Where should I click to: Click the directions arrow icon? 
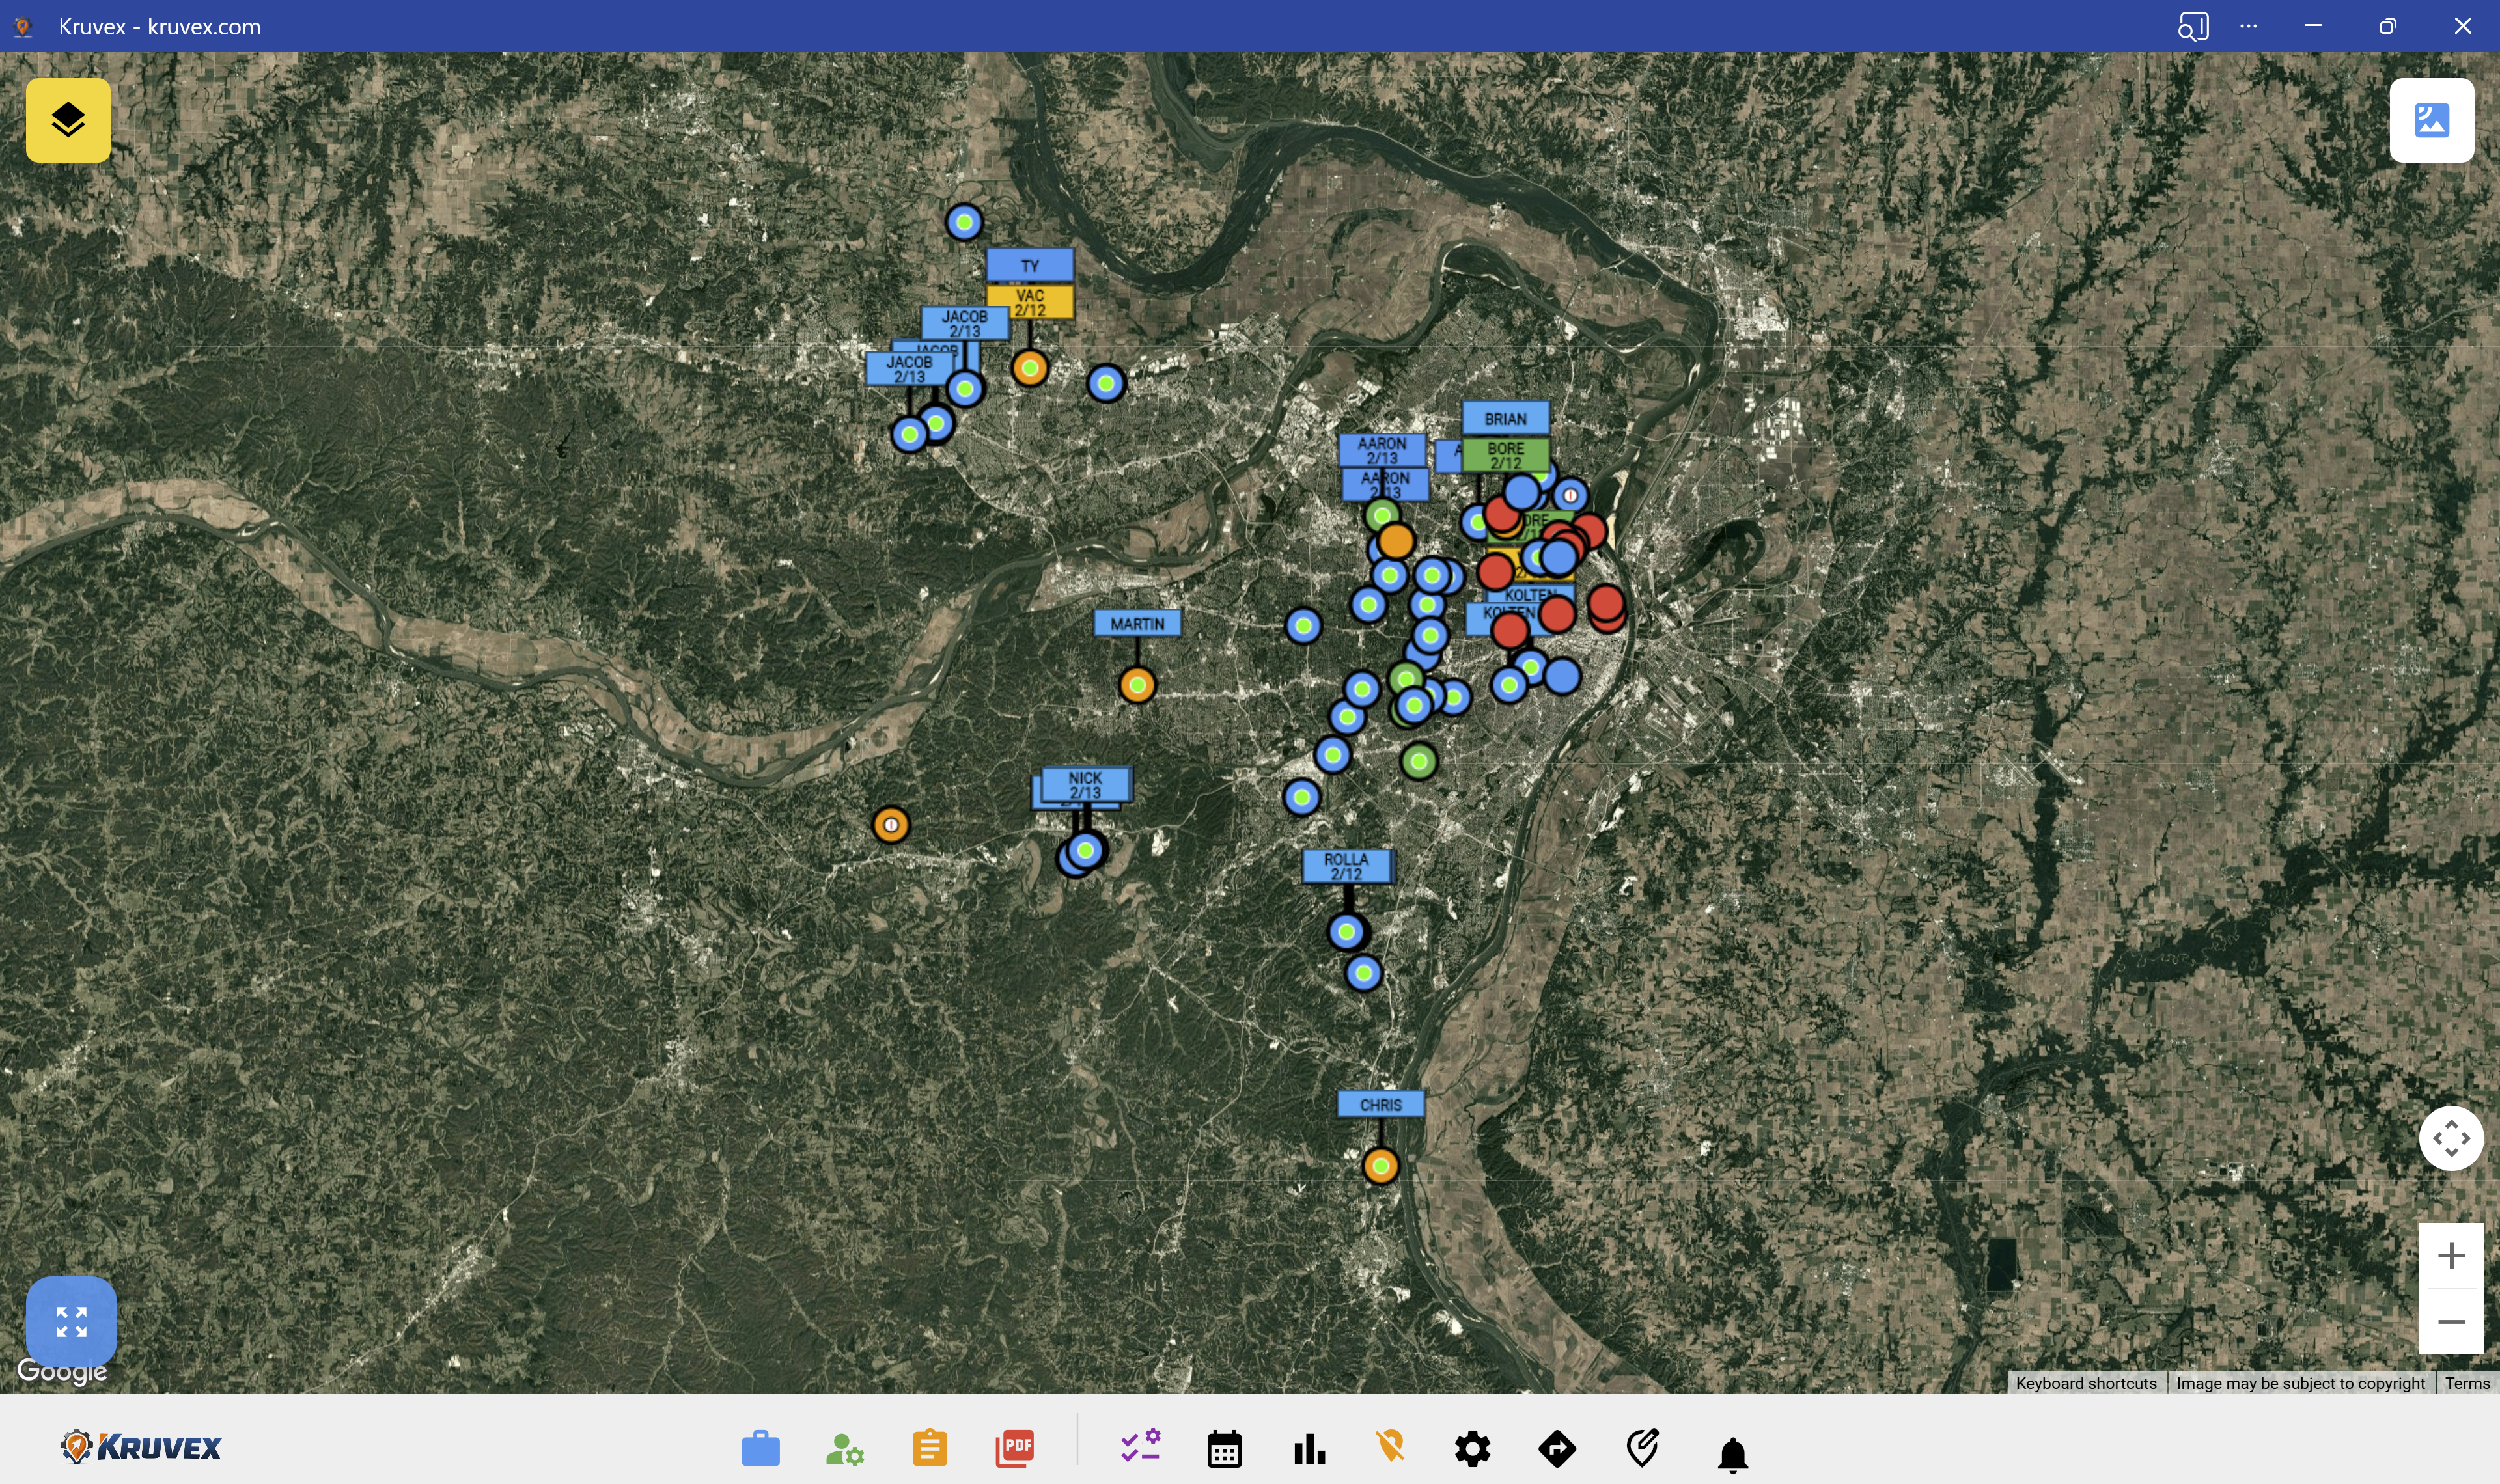tap(1557, 1448)
